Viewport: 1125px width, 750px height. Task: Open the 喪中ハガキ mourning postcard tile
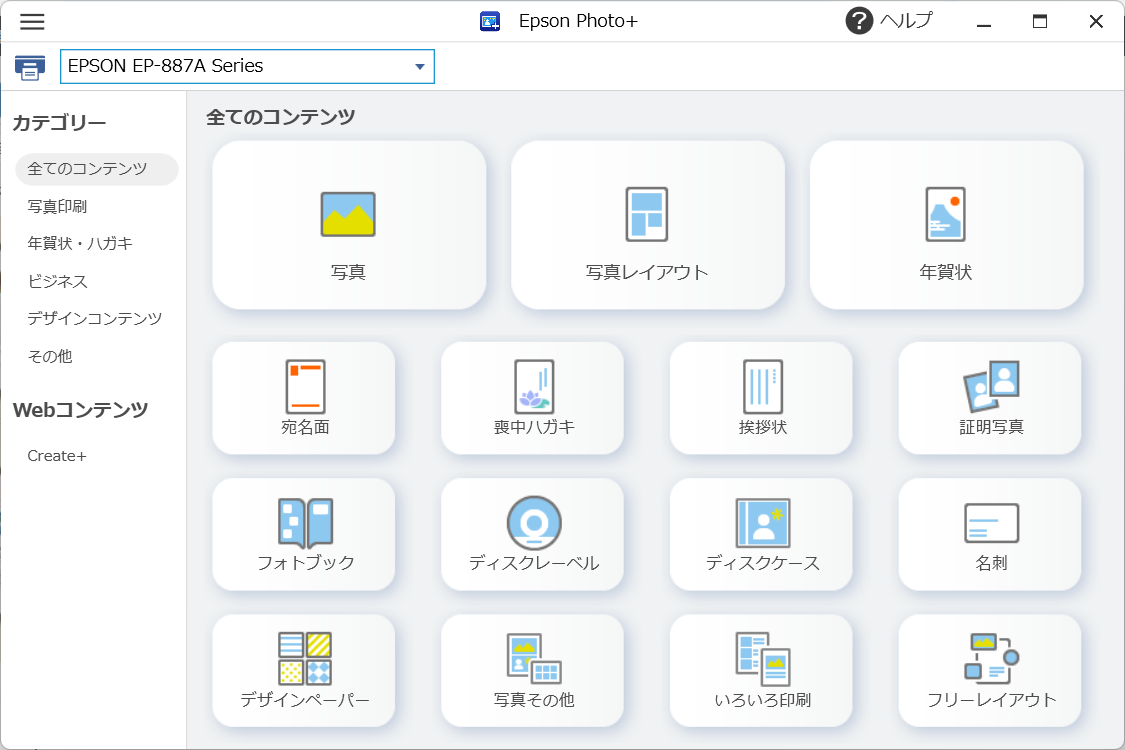(532, 398)
